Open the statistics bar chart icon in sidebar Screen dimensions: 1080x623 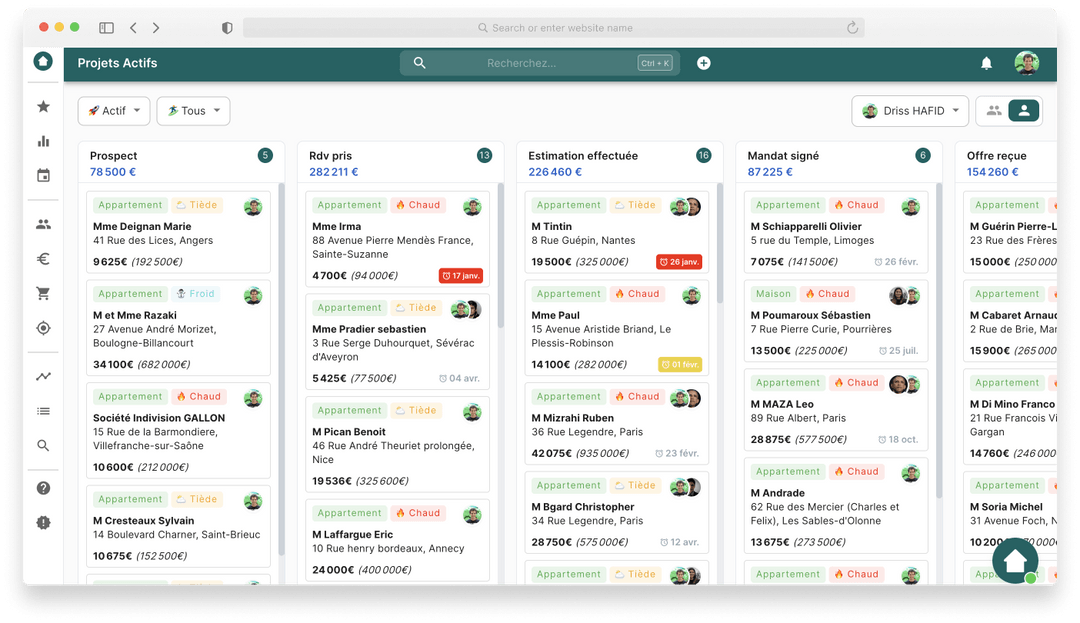point(43,140)
